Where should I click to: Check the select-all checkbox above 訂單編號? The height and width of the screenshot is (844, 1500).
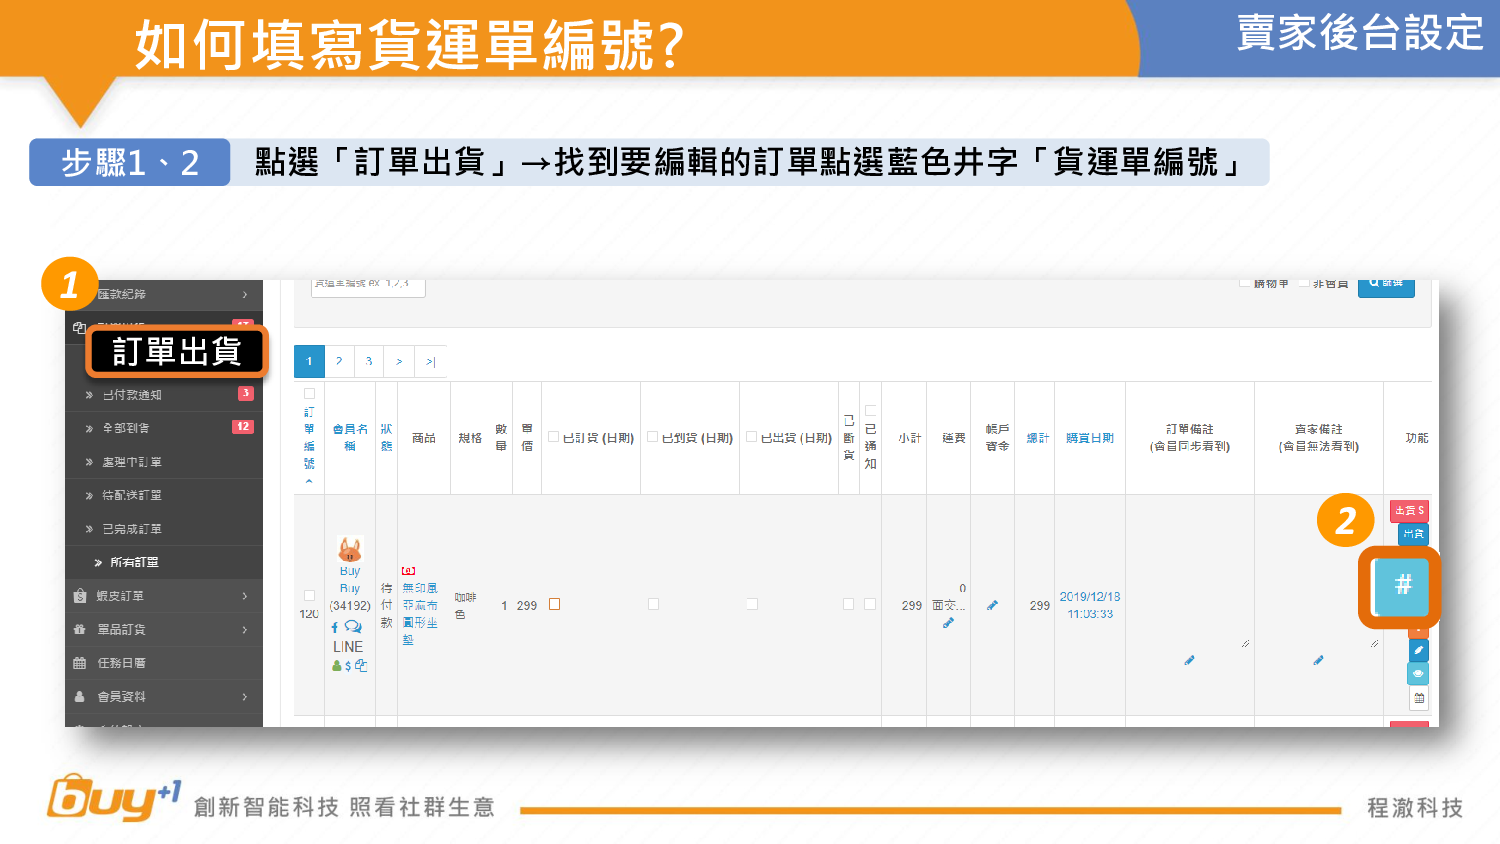click(x=309, y=394)
